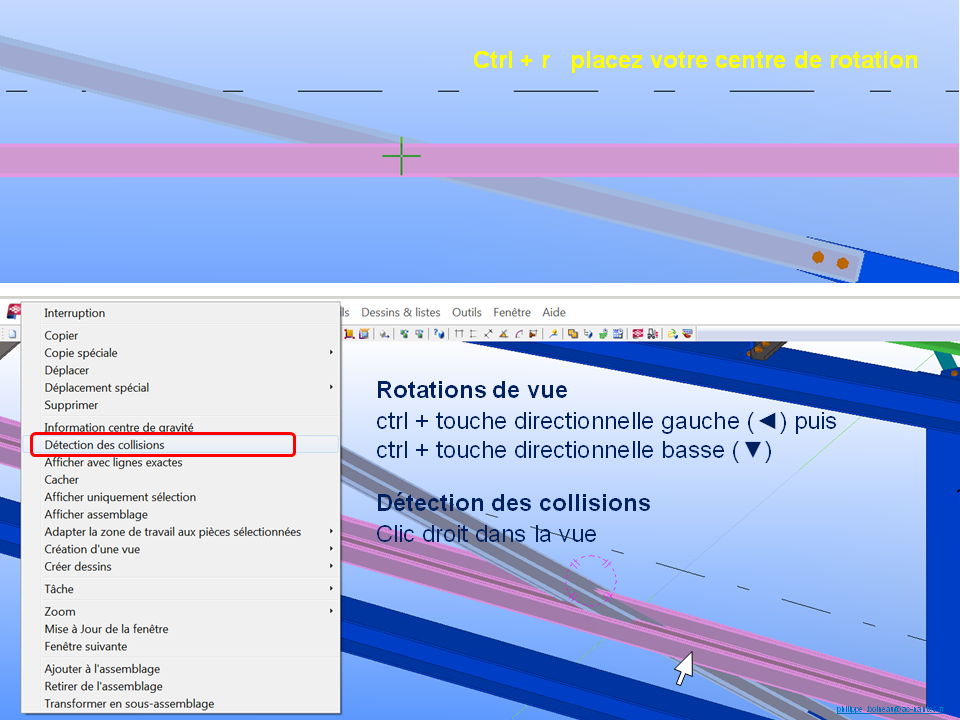The width and height of the screenshot is (960, 720).
Task: Click the blue table grid toolbar icon
Action: point(618,334)
